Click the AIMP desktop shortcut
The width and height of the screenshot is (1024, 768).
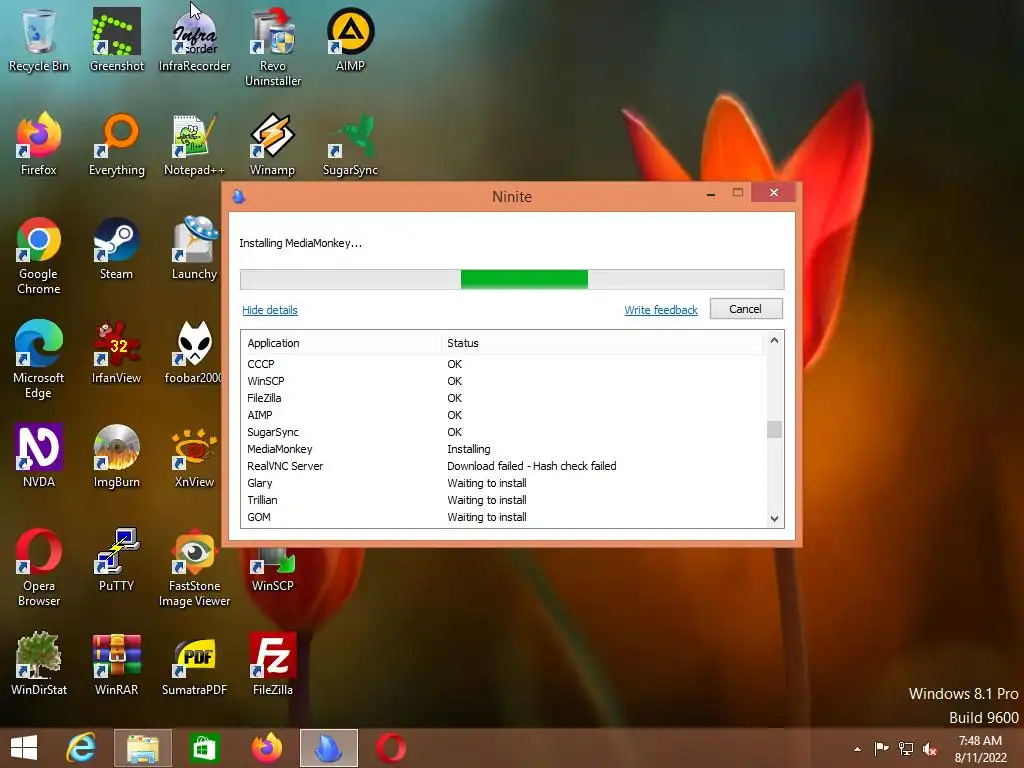point(351,39)
